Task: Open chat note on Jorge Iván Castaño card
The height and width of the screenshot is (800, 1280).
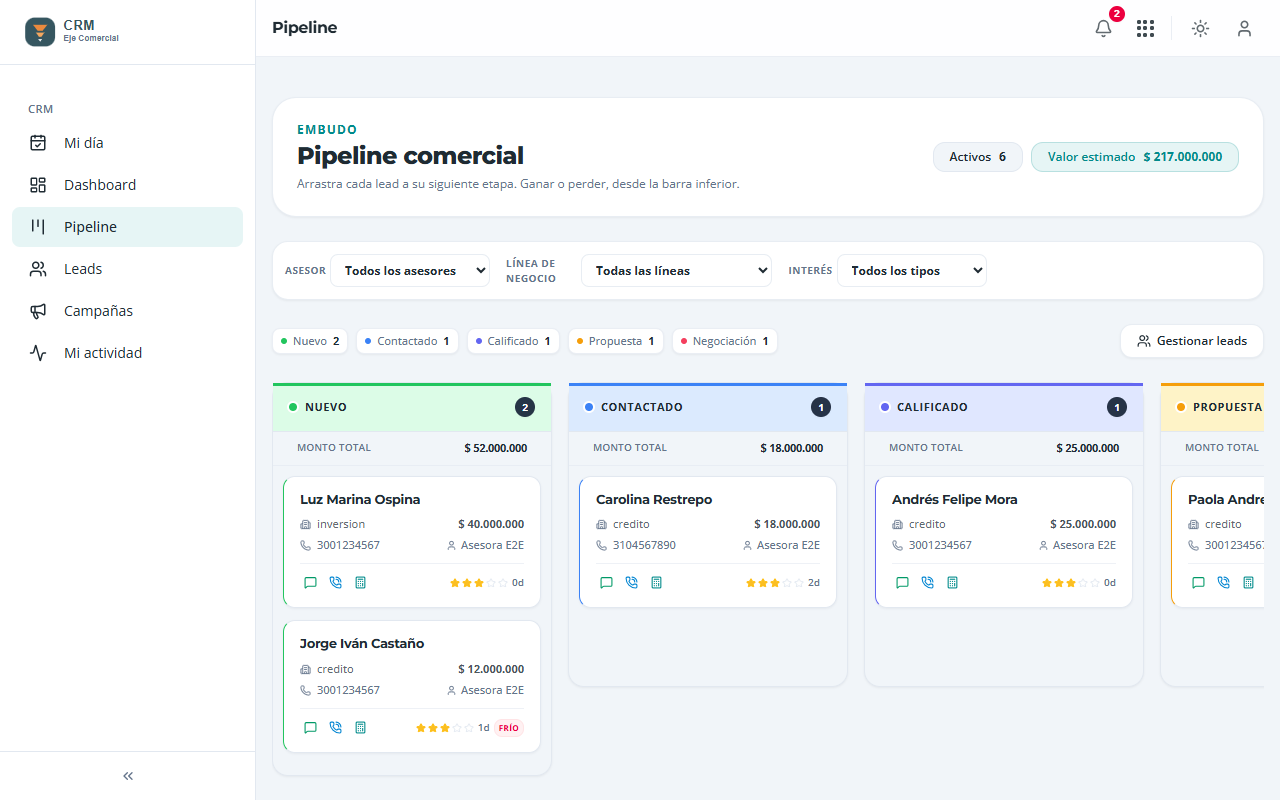Action: click(x=310, y=727)
